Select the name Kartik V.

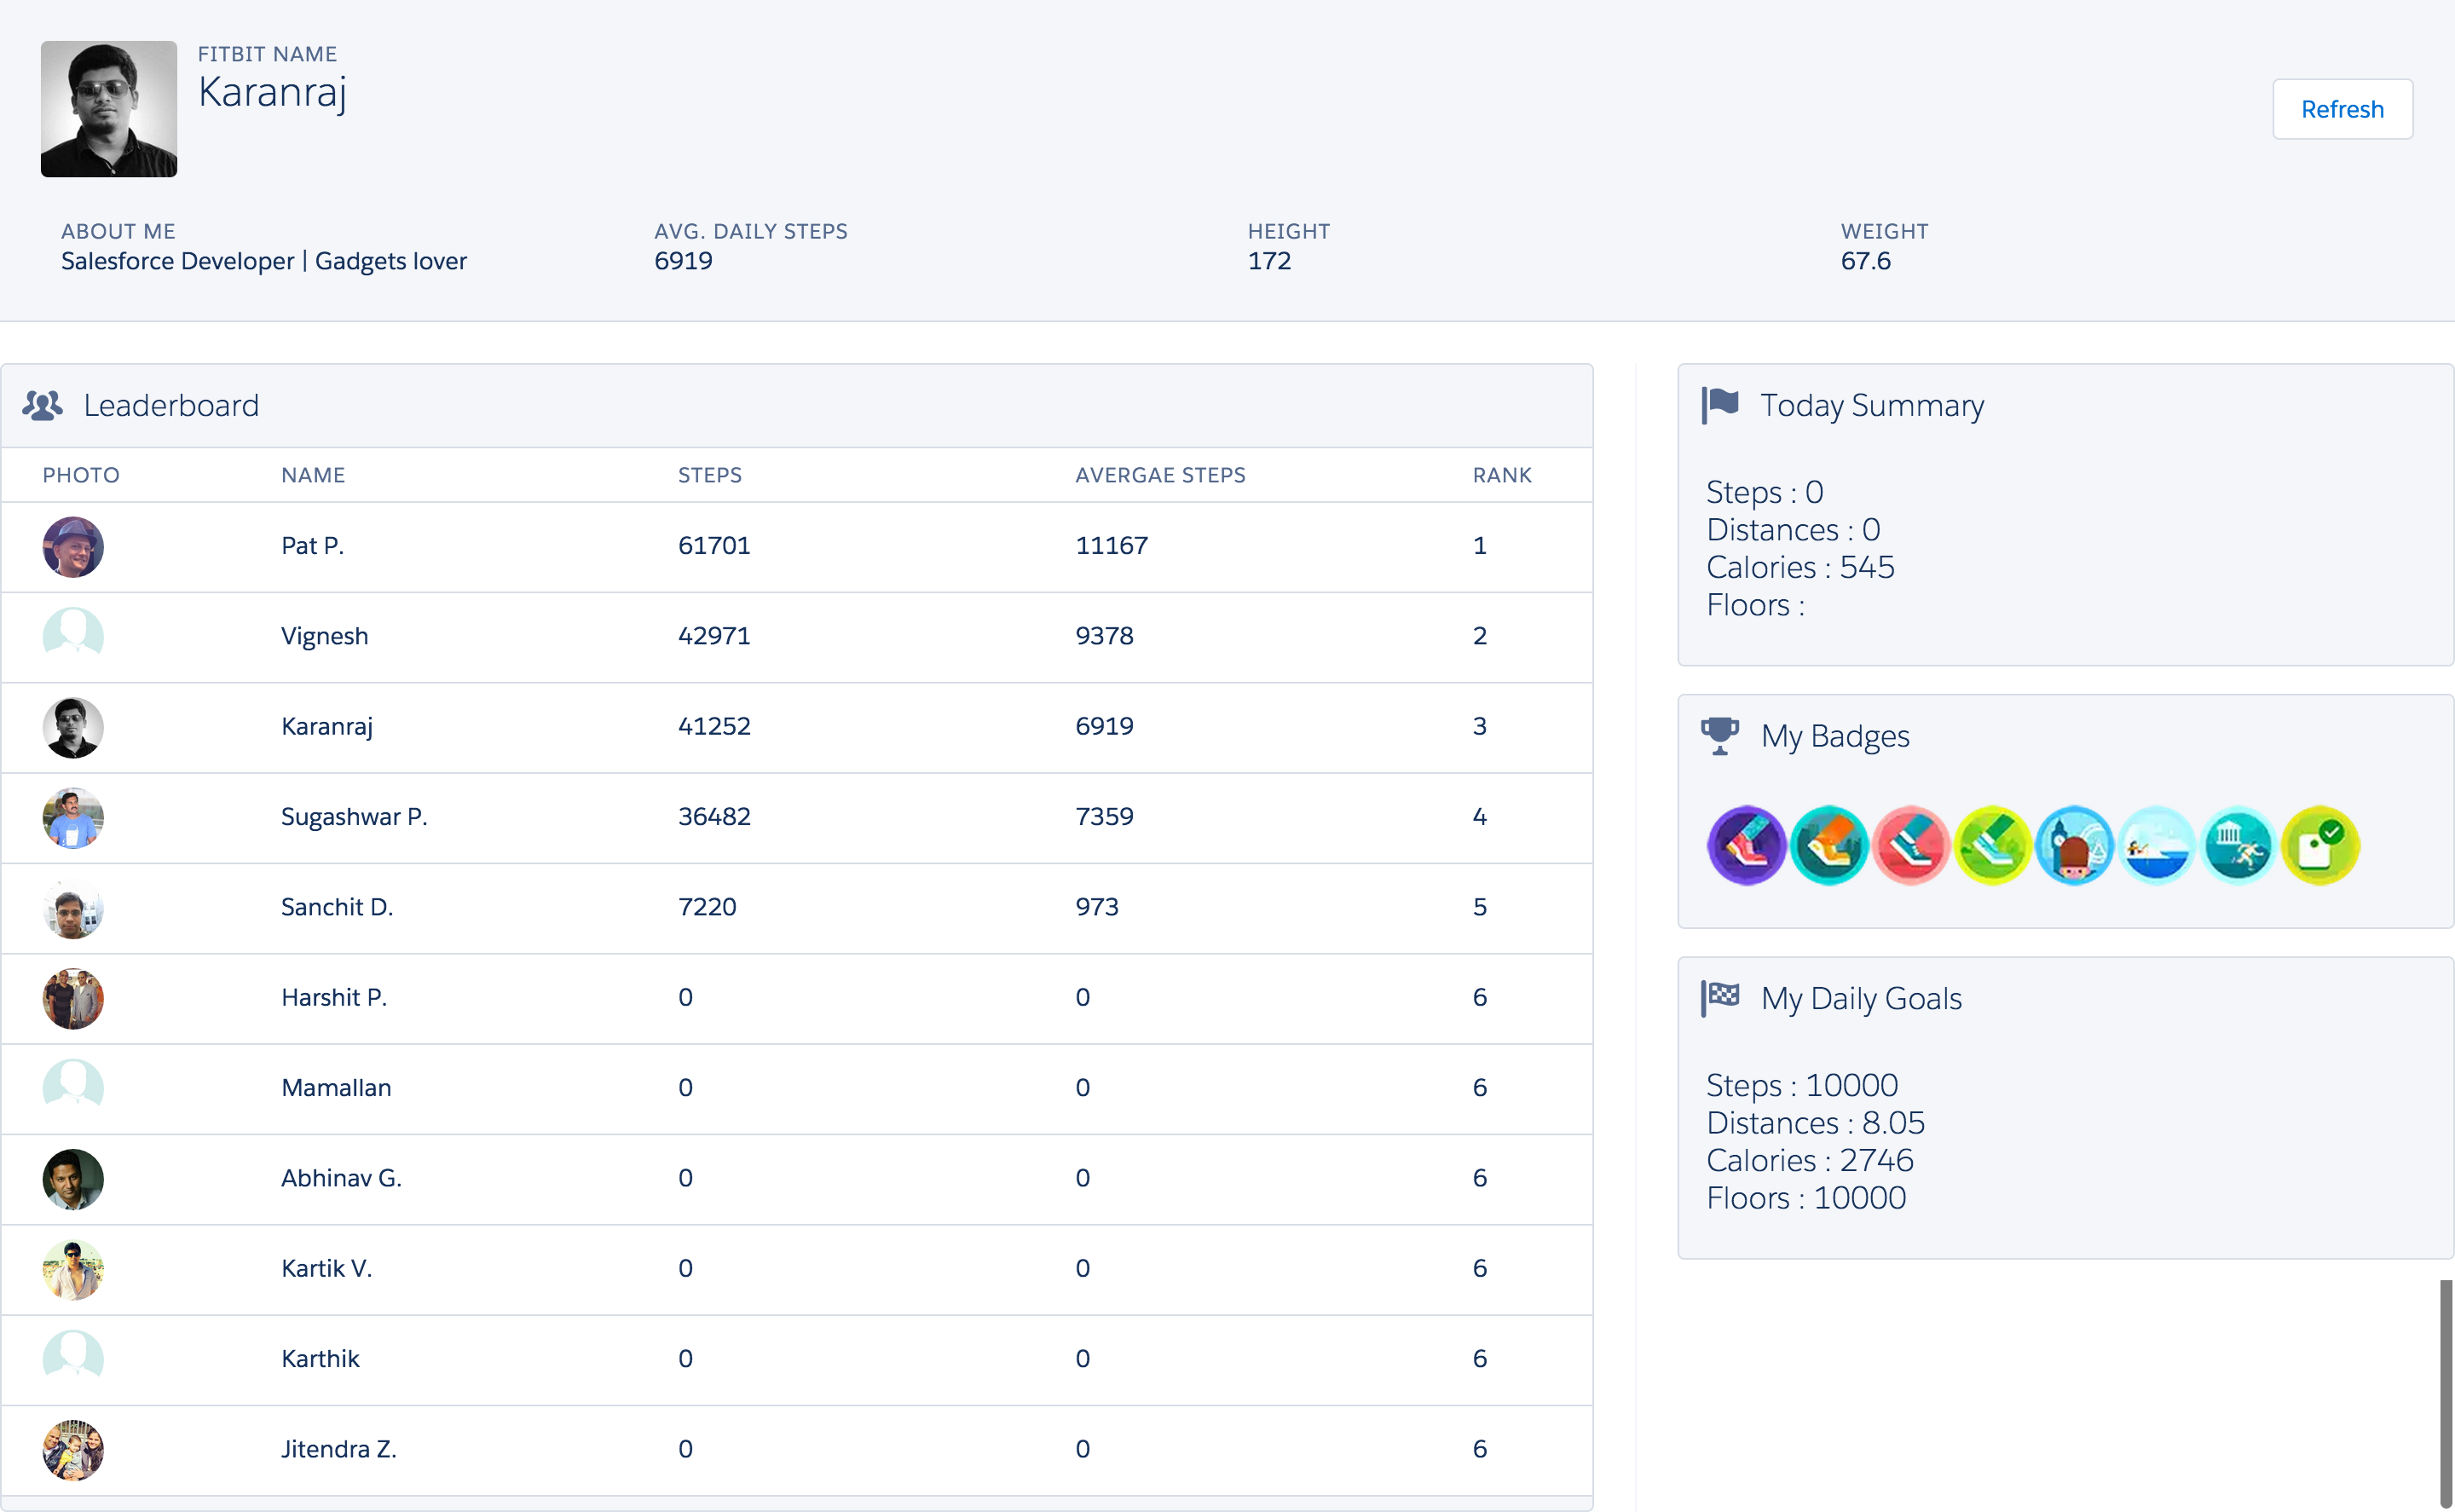coord(326,1268)
